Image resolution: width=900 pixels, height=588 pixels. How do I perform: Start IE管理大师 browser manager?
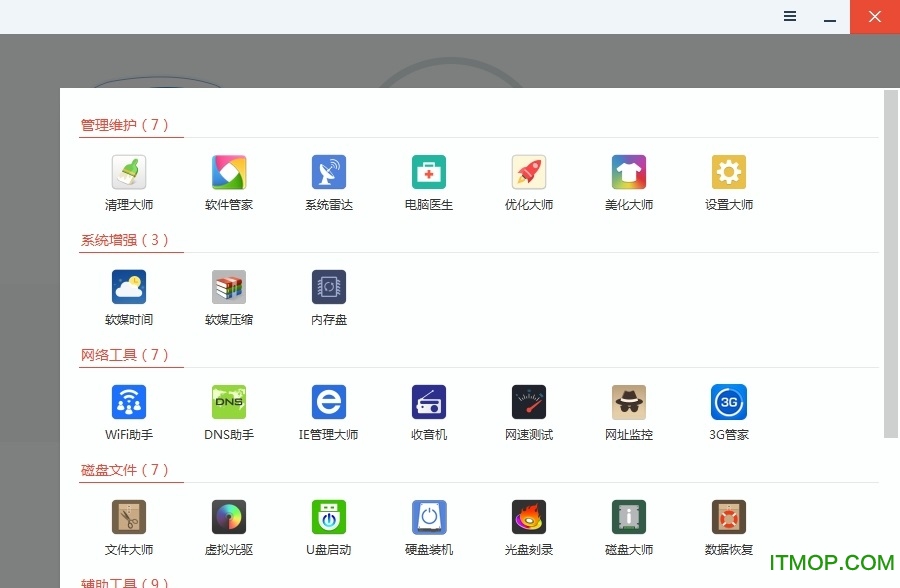pyautogui.click(x=328, y=410)
